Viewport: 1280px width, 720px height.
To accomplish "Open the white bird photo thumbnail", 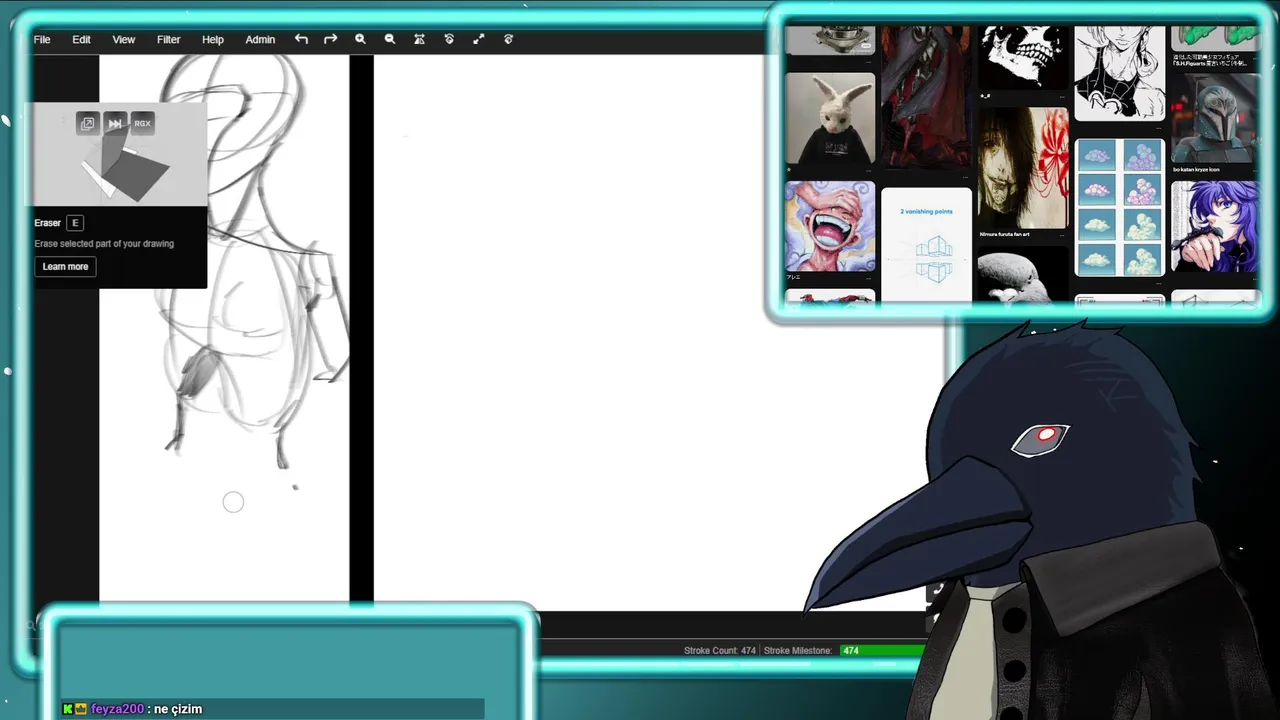I will point(1022,276).
